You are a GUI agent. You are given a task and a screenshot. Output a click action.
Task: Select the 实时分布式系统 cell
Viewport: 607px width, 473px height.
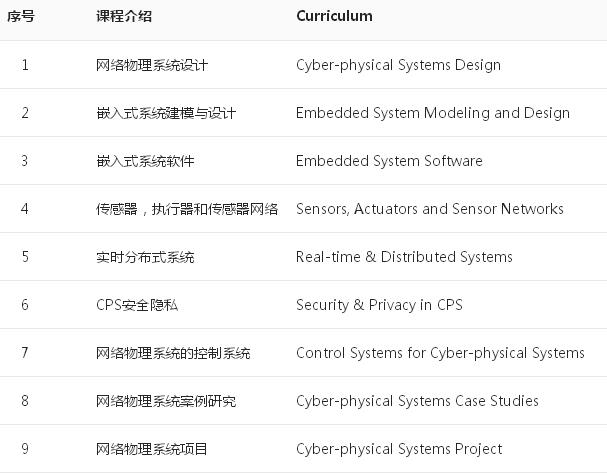click(x=145, y=257)
